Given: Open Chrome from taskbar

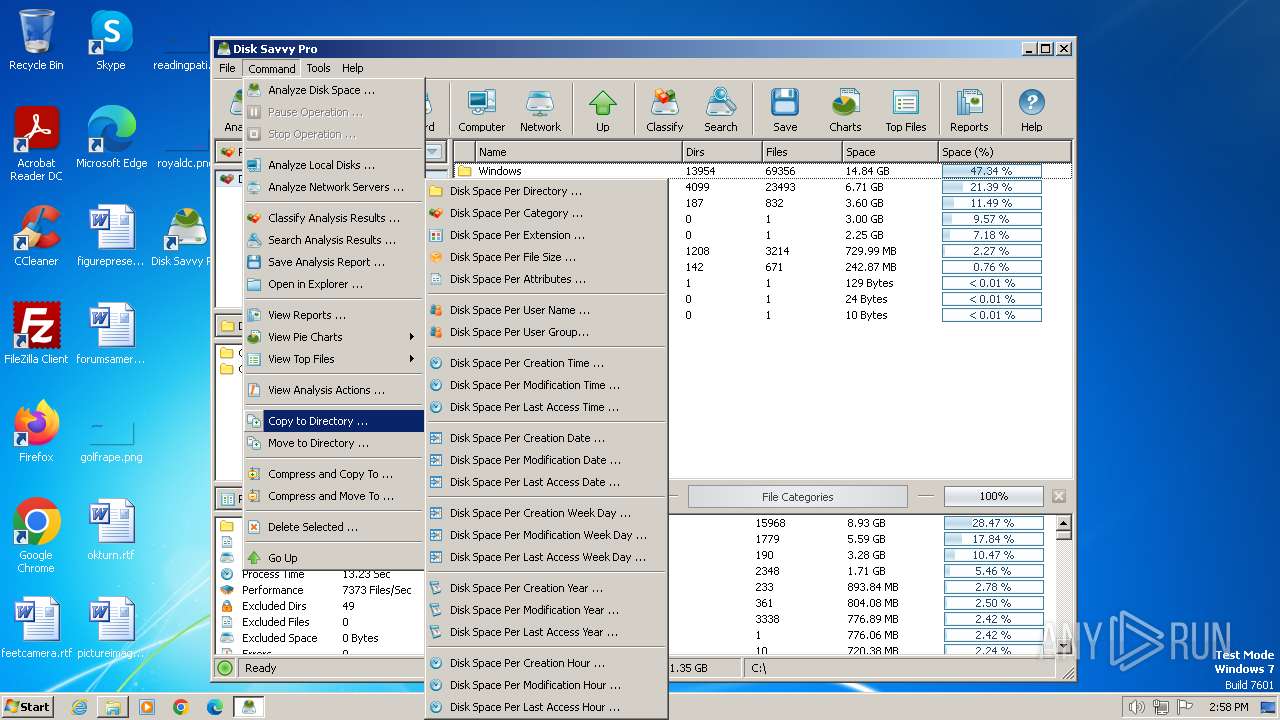Looking at the screenshot, I should (181, 707).
